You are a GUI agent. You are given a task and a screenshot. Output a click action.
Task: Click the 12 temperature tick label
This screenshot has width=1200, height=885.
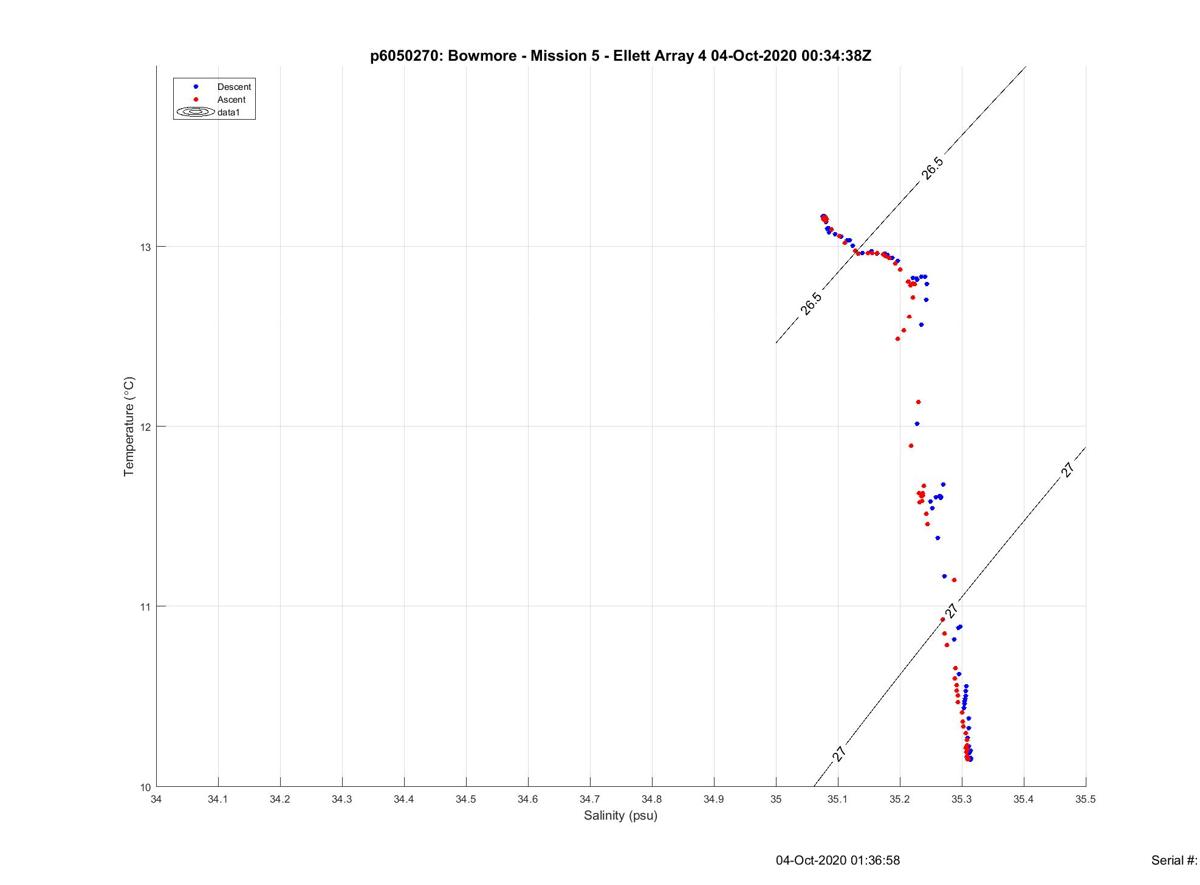pyautogui.click(x=145, y=427)
